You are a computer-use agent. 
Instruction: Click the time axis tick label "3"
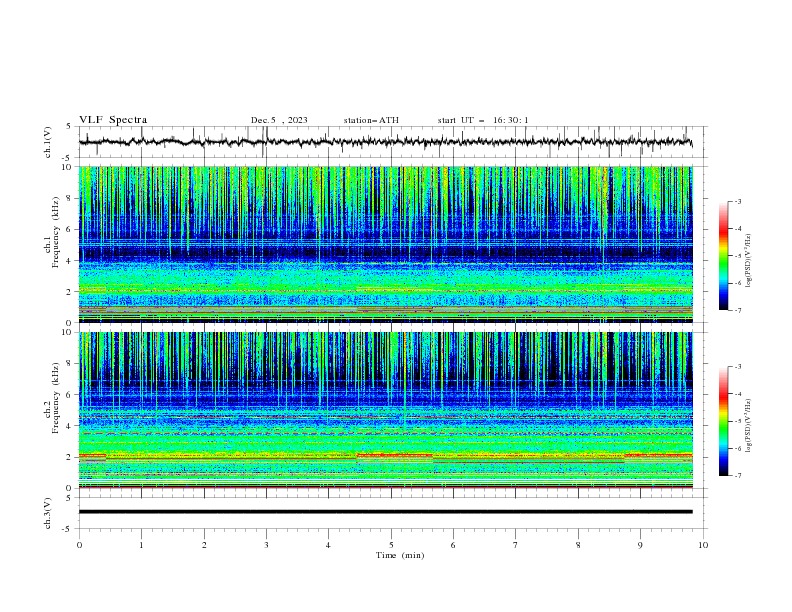click(266, 545)
